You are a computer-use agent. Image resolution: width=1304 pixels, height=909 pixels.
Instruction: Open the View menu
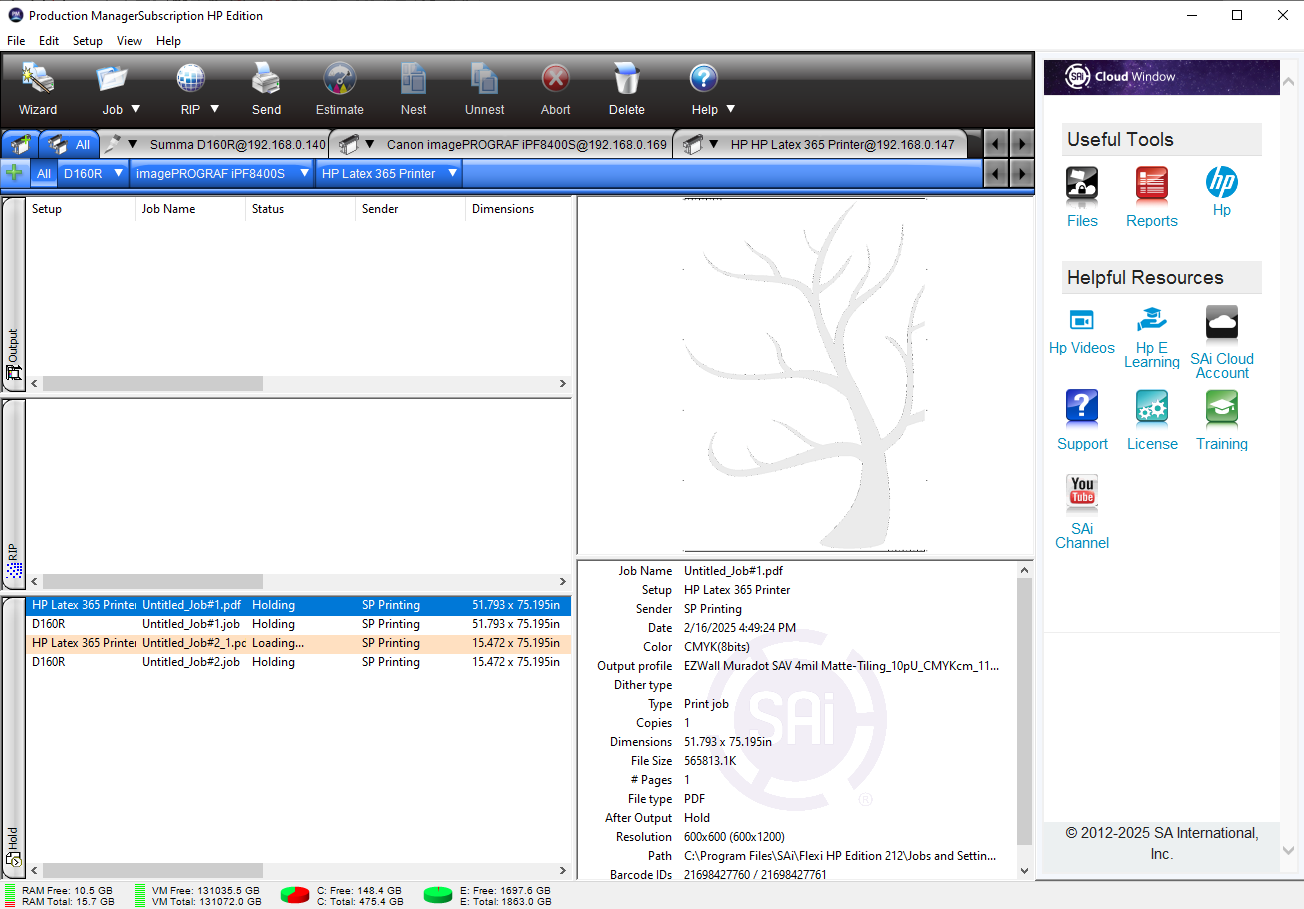[129, 41]
